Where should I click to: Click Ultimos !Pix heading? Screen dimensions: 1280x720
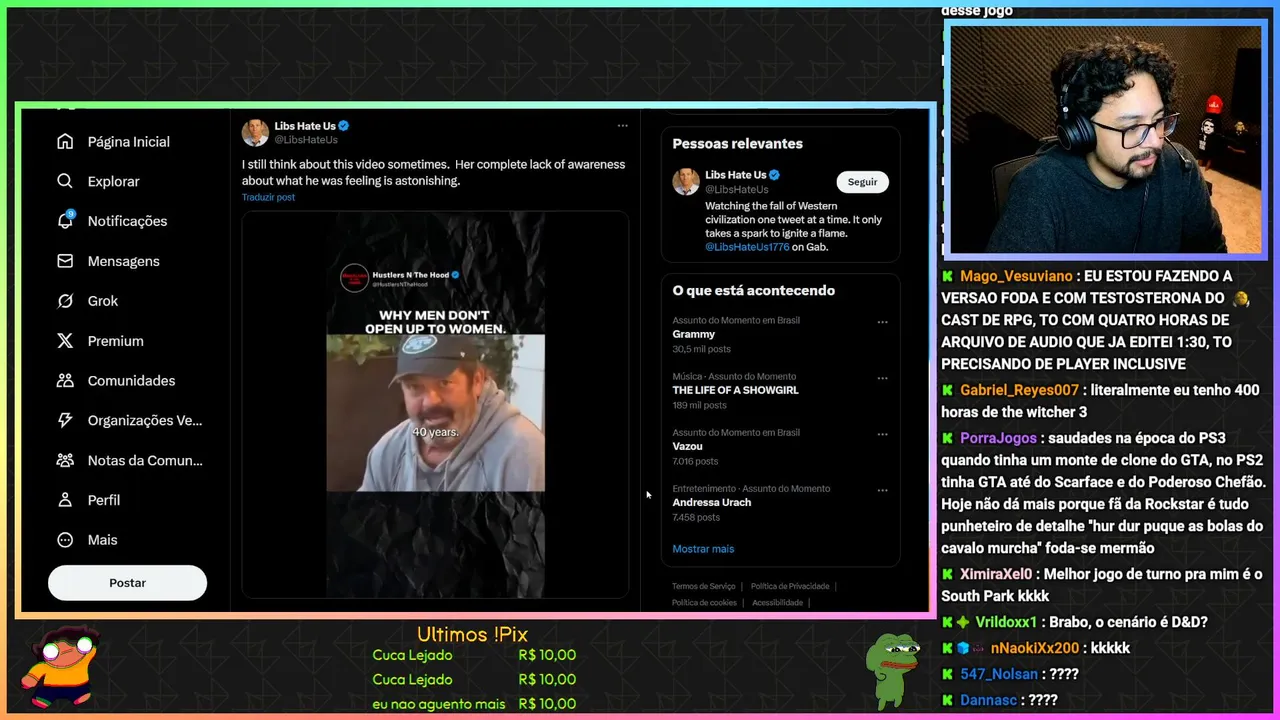tap(472, 635)
